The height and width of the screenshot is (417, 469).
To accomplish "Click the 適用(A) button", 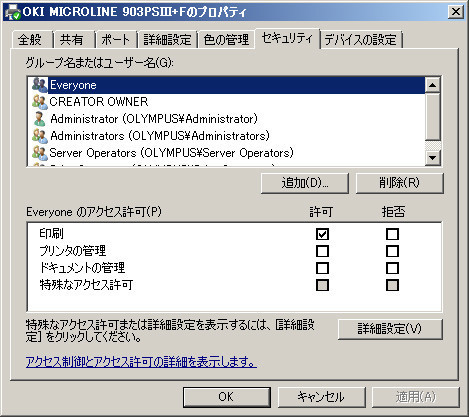I will (416, 397).
